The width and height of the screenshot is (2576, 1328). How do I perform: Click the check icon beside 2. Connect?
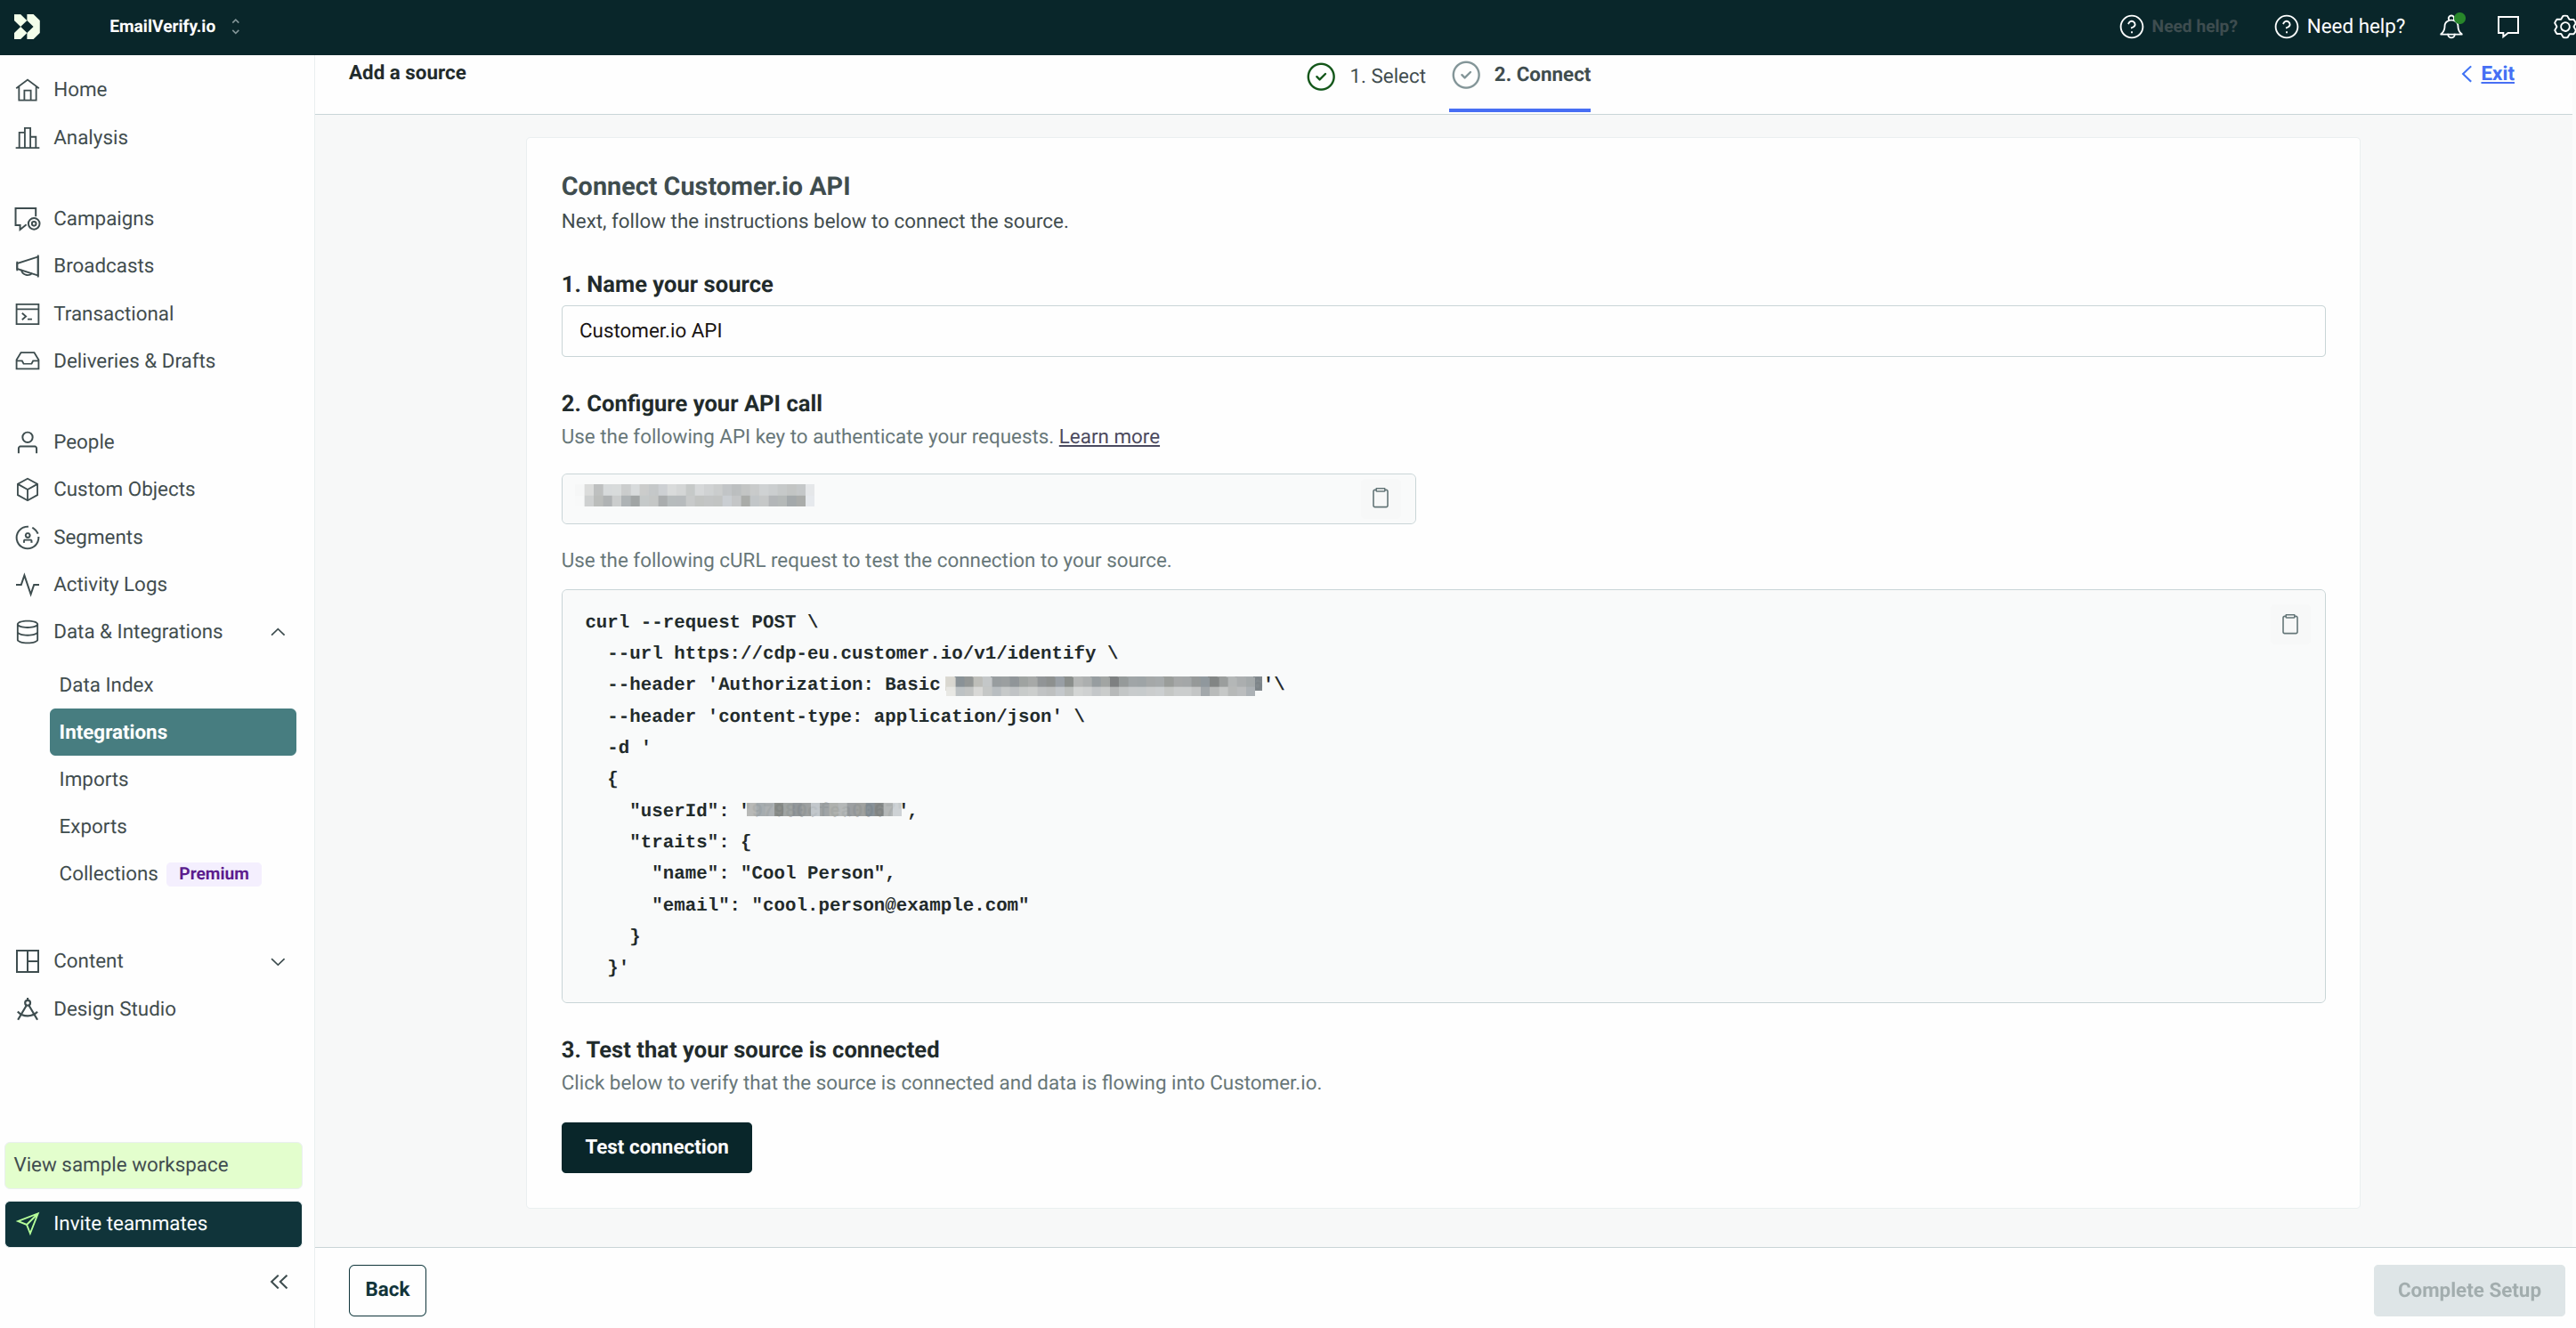(1466, 75)
